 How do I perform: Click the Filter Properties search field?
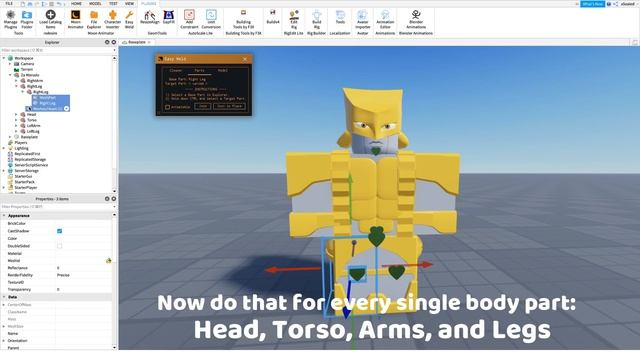(x=56, y=207)
